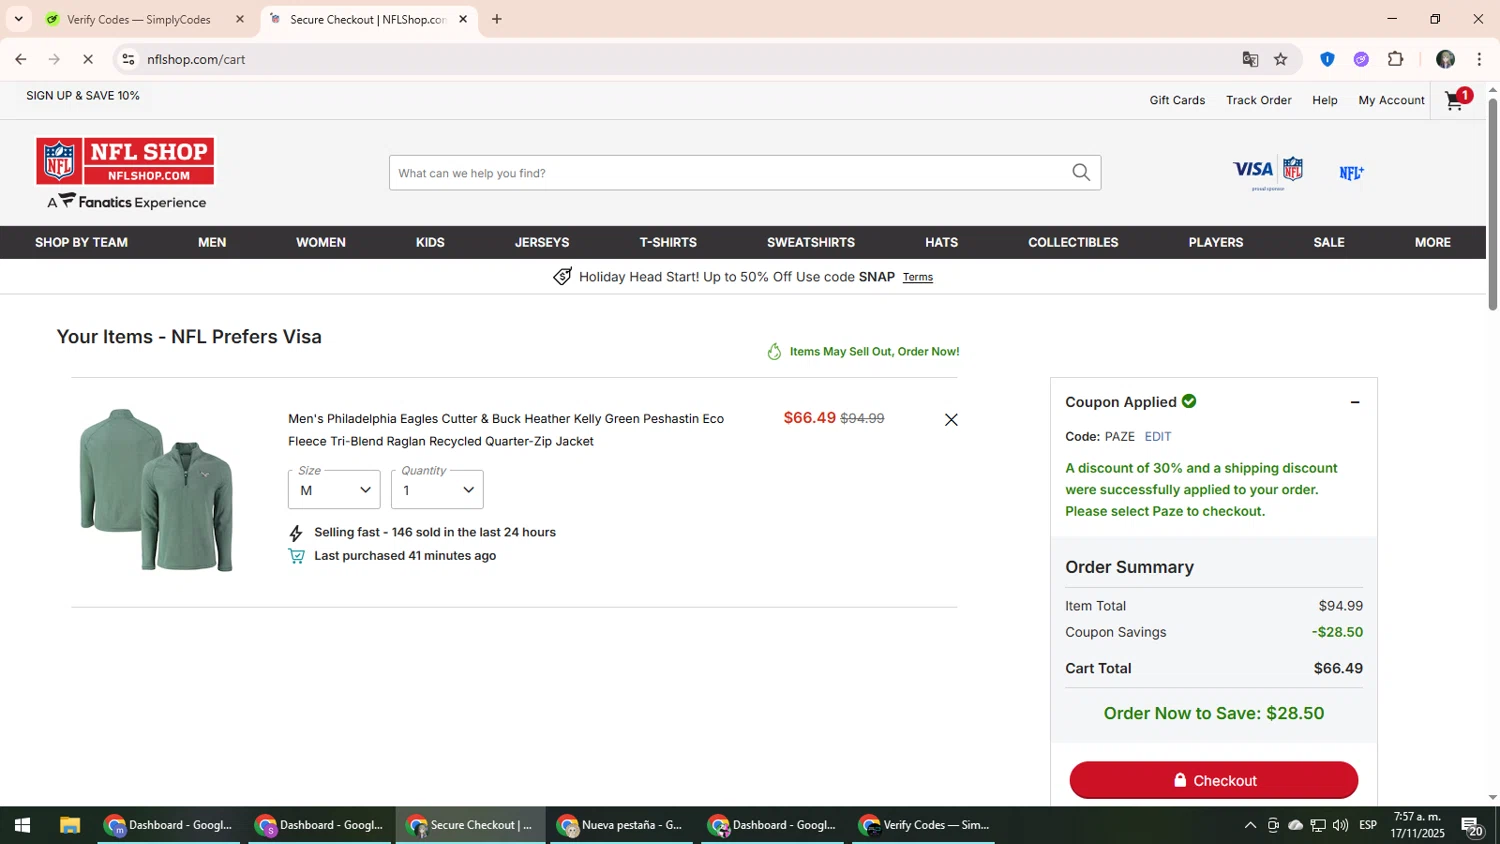The width and height of the screenshot is (1500, 844).
Task: Open the Quantity dropdown
Action: tap(437, 490)
